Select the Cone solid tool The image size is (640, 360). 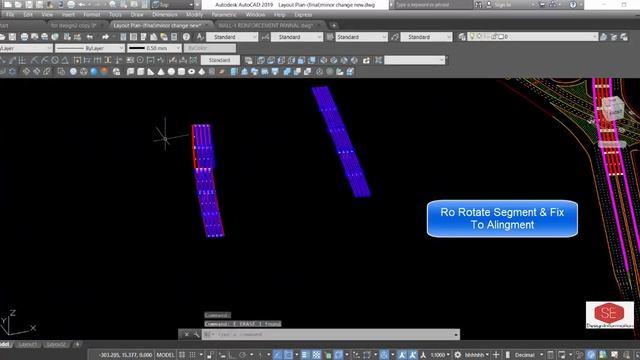point(161,71)
